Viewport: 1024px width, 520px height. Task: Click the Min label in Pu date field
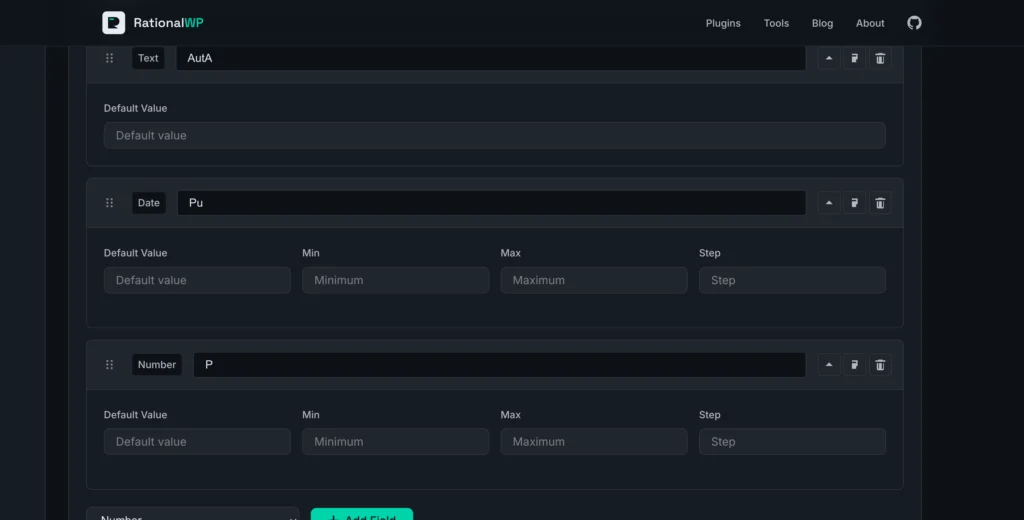pyautogui.click(x=311, y=253)
